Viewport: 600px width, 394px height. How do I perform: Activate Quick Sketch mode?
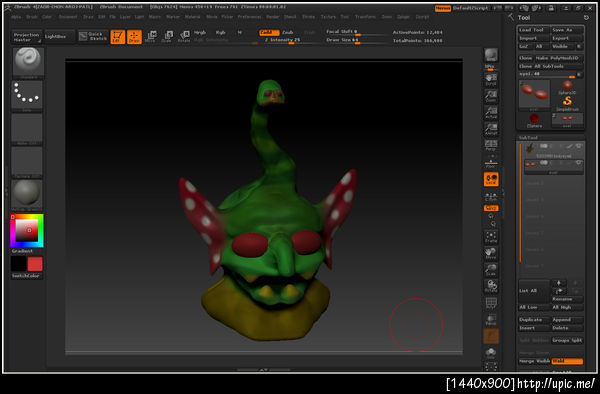93,36
